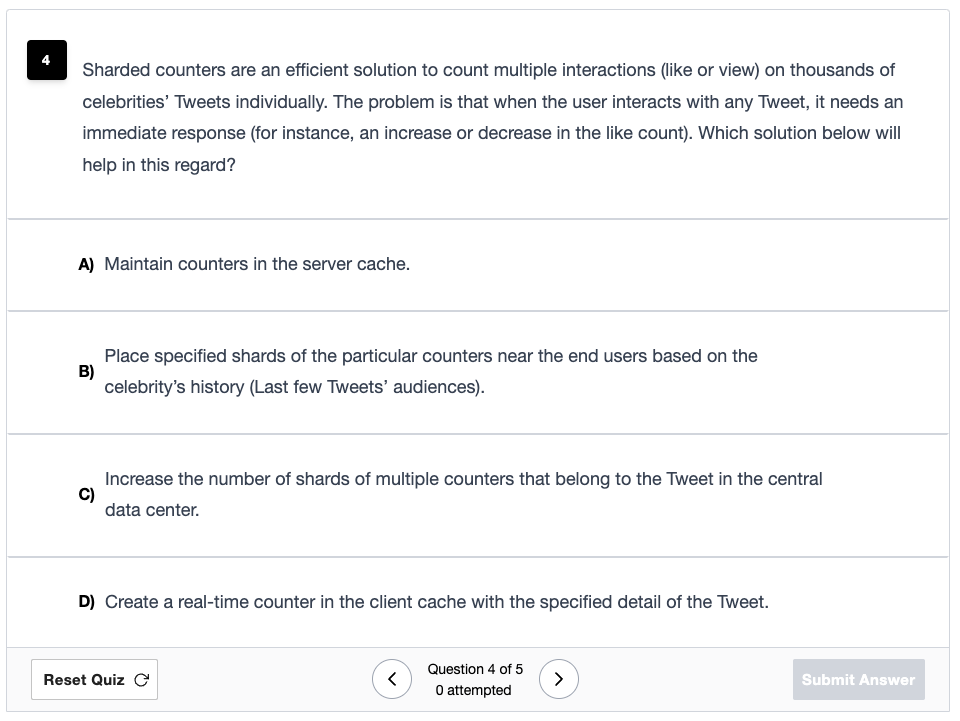Image resolution: width=960 pixels, height=721 pixels.
Task: Click 'data center.' line in option C
Action: click(x=152, y=510)
